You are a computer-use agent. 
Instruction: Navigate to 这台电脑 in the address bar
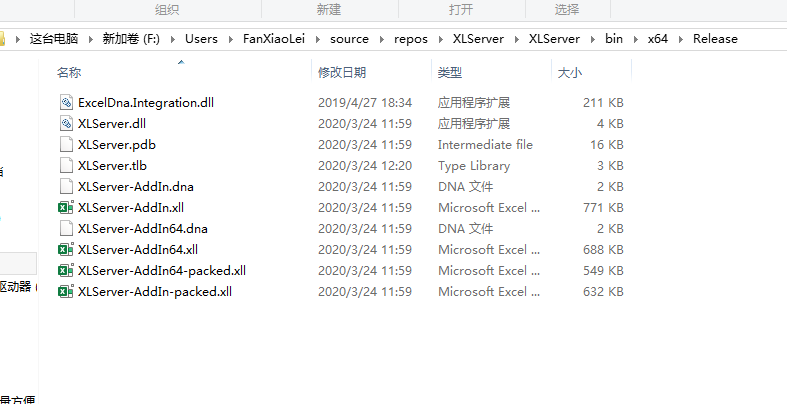[x=54, y=39]
